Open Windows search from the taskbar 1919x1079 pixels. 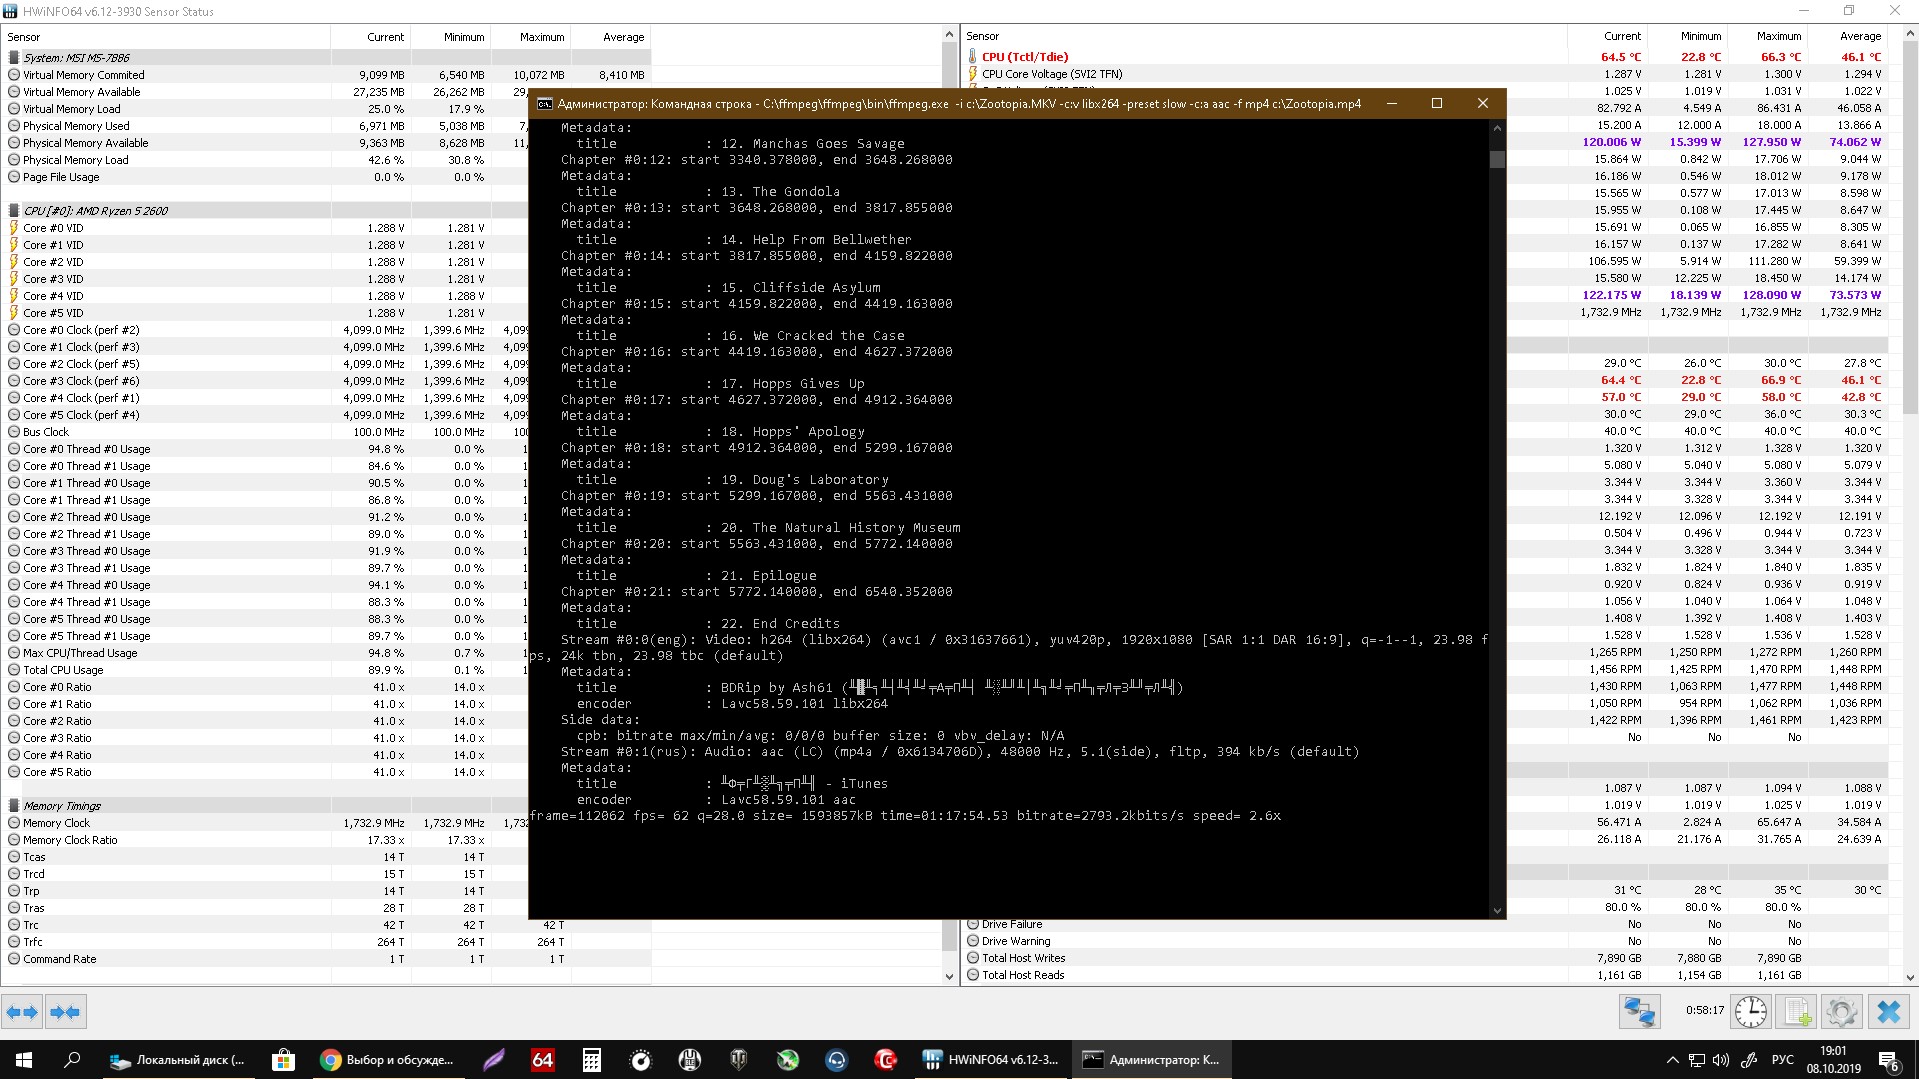pyautogui.click(x=72, y=1060)
